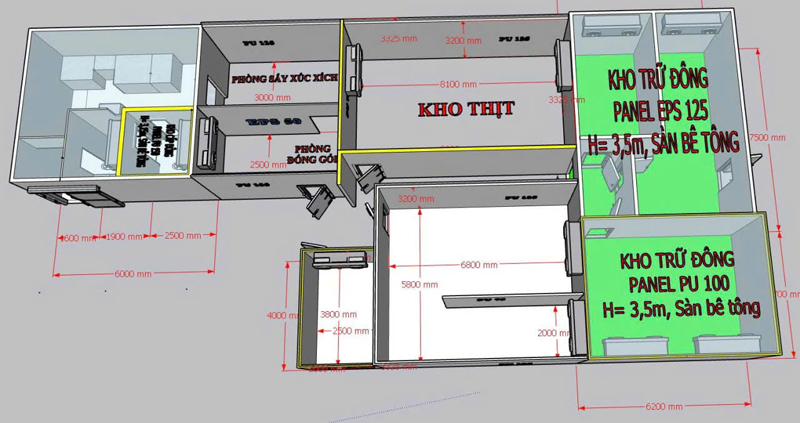Select the '8100 mm' dimension text

[x=458, y=84]
